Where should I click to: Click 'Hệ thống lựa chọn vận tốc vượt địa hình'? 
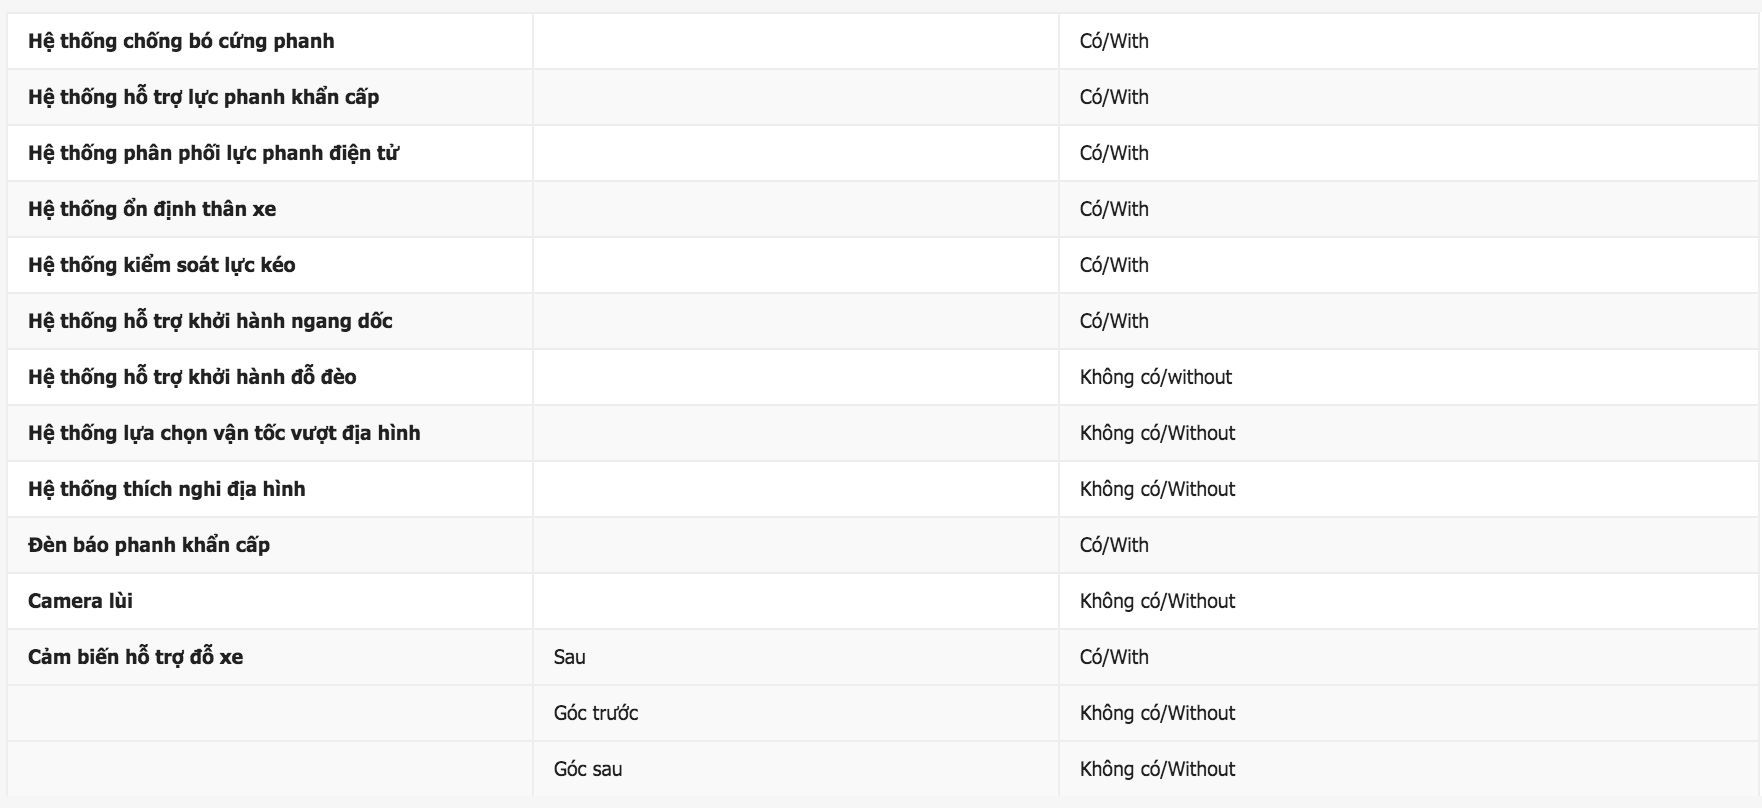[224, 433]
